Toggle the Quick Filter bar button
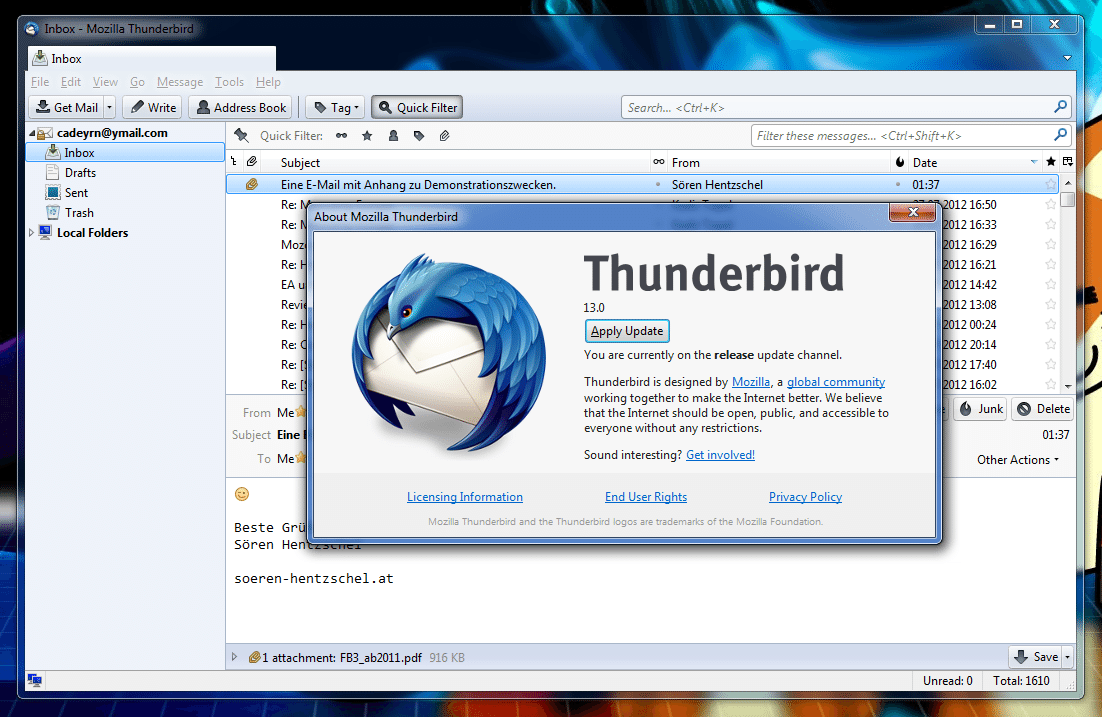 [417, 108]
